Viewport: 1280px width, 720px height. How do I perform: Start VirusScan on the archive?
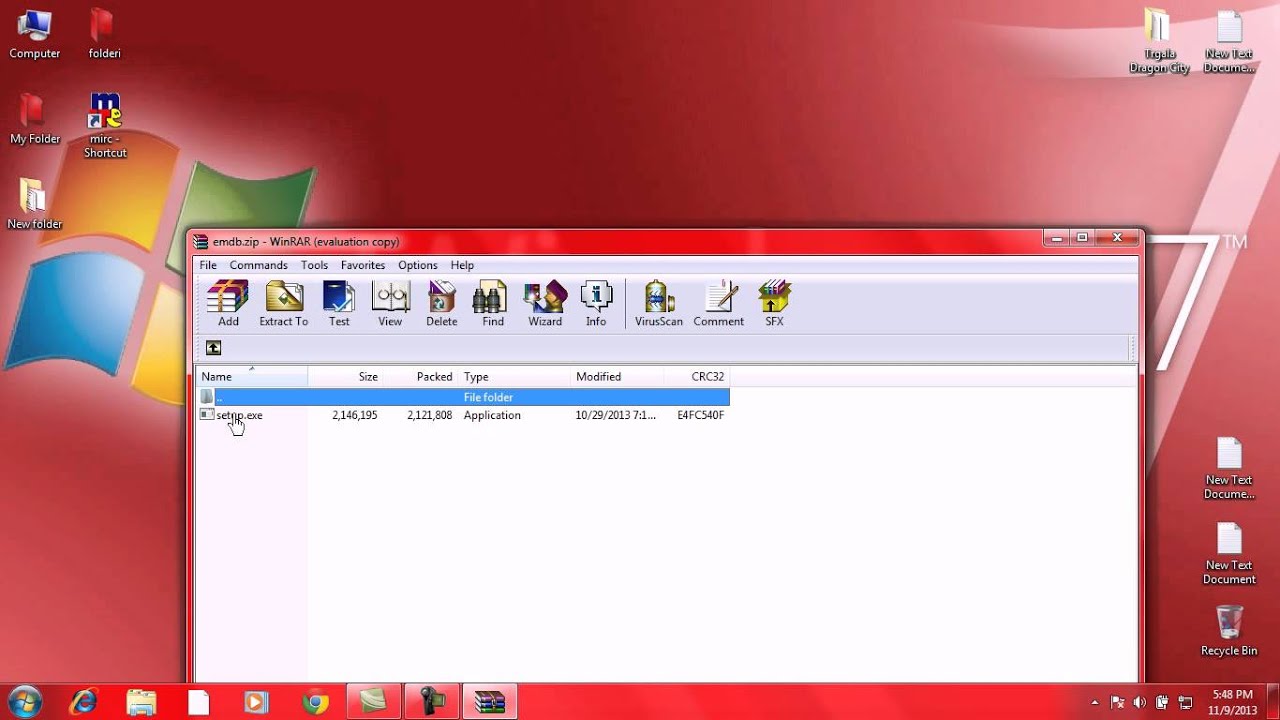coord(659,304)
